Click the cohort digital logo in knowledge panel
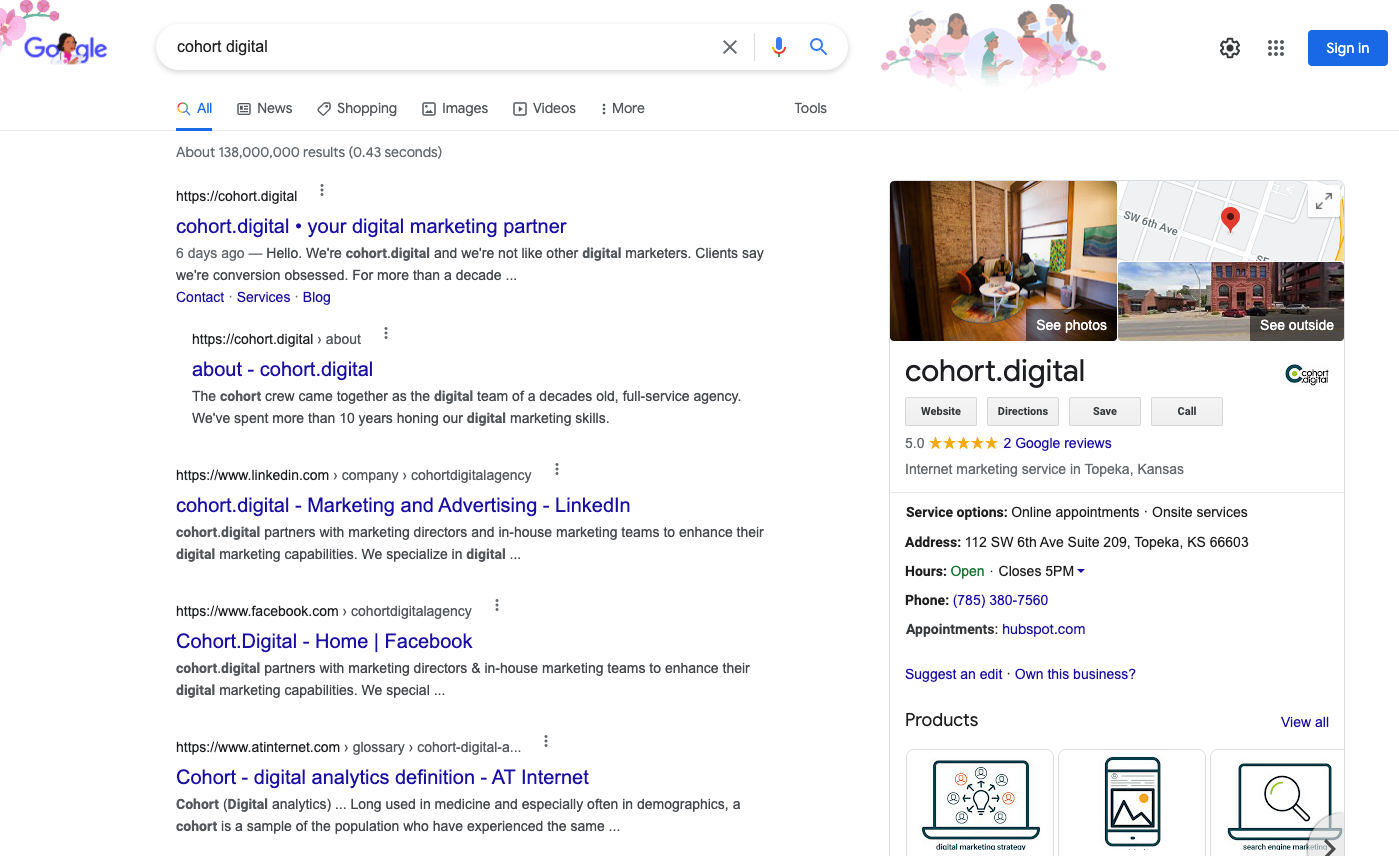This screenshot has height=856, width=1399. (x=1307, y=375)
